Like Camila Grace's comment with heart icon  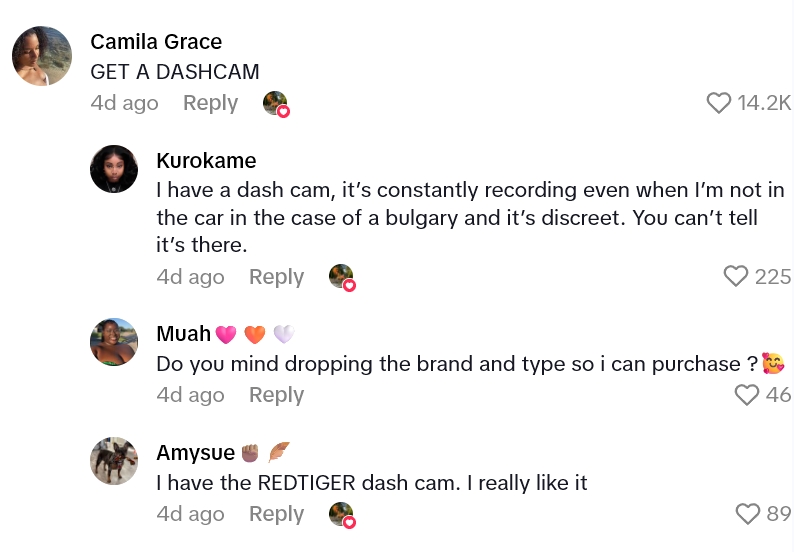719,103
